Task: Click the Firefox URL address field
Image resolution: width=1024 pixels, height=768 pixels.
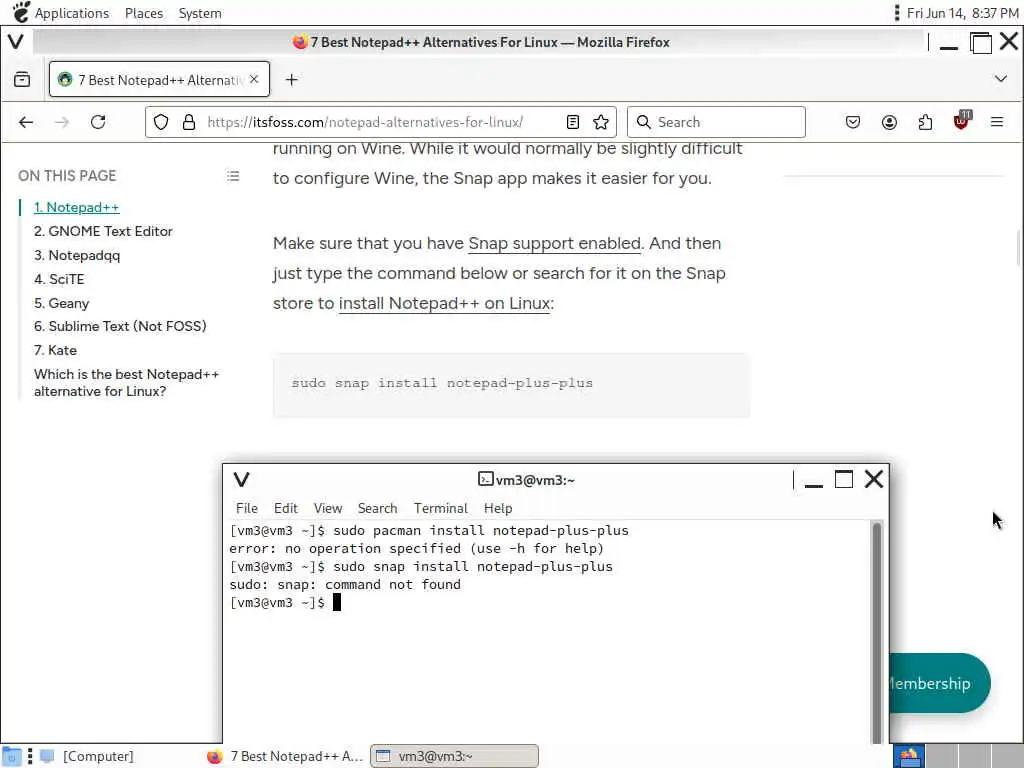Action: (381, 122)
